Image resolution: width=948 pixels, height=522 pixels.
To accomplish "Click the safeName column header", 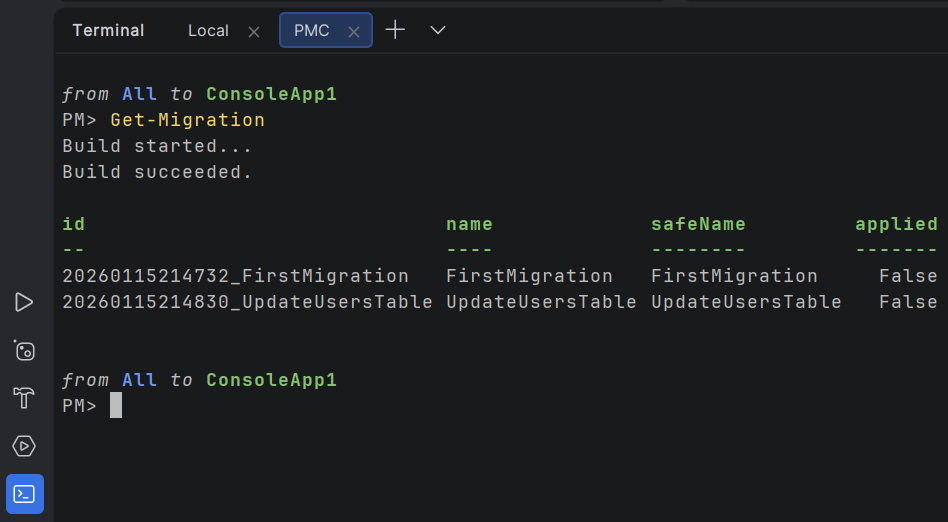I will pyautogui.click(x=698, y=224).
